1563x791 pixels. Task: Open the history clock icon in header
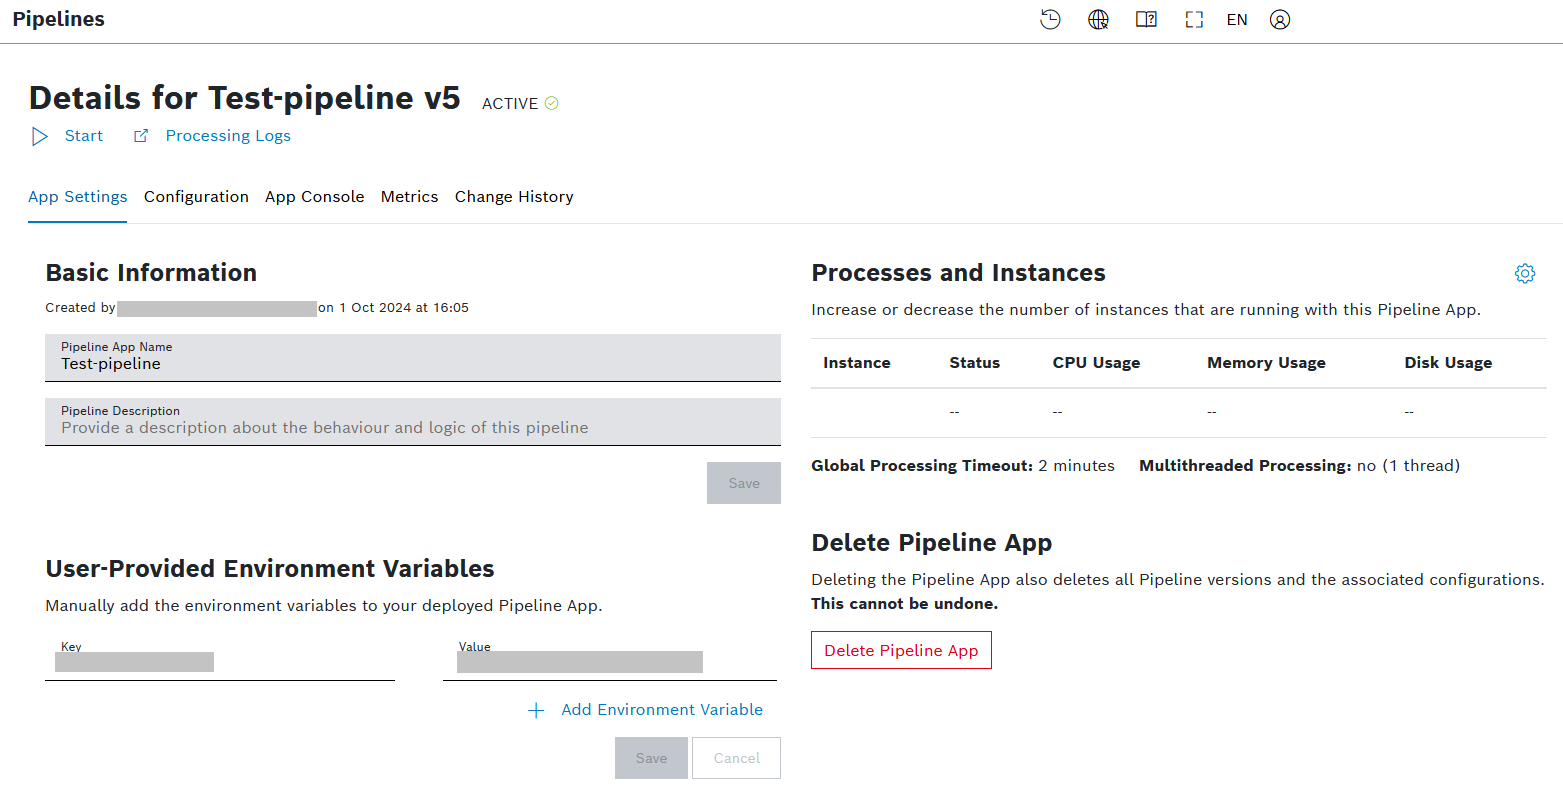pos(1050,20)
